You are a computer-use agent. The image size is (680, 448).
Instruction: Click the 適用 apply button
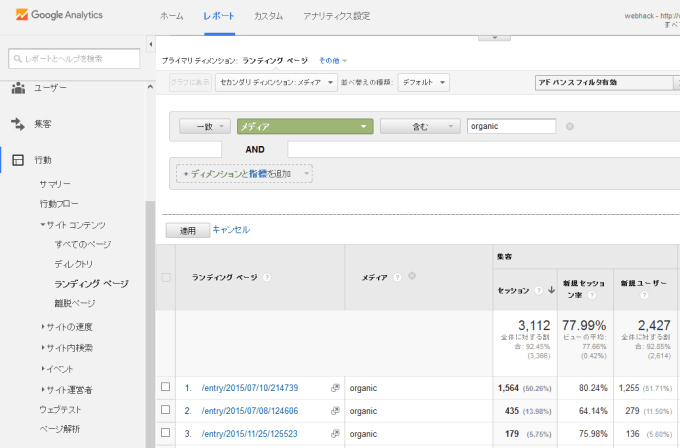[187, 230]
